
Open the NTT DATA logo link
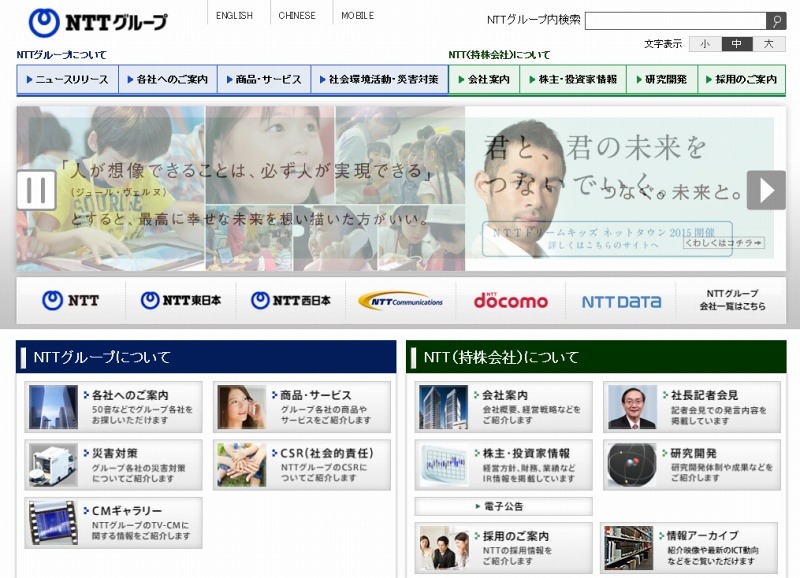click(621, 301)
